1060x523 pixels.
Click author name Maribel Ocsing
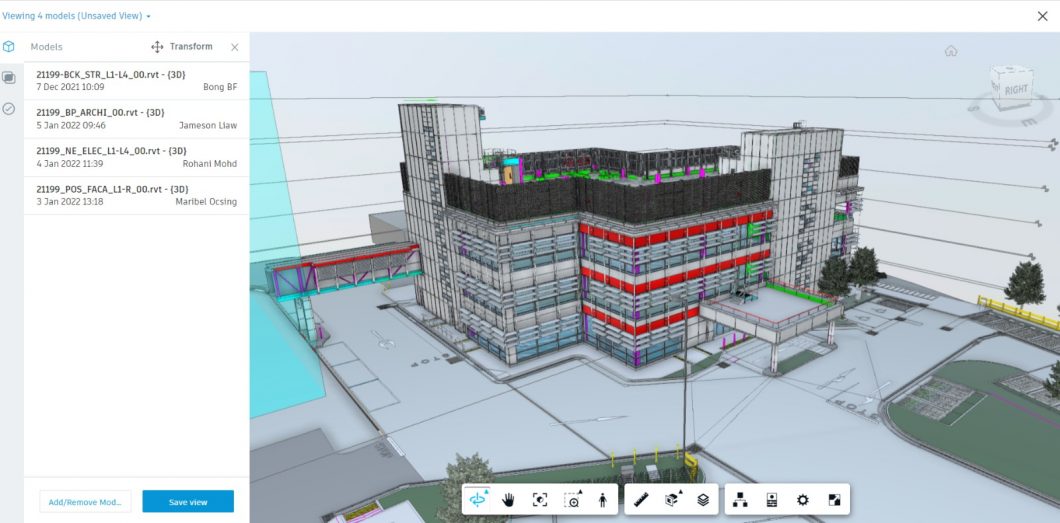point(206,201)
